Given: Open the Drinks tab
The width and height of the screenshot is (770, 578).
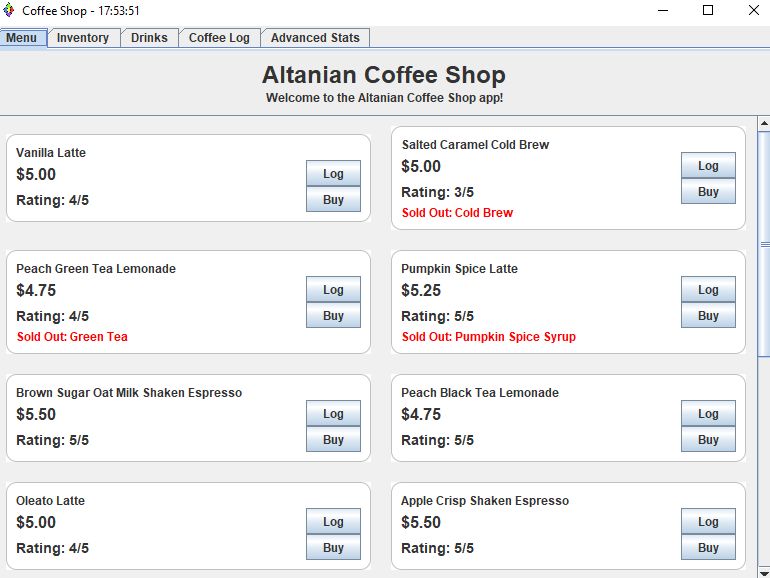Looking at the screenshot, I should click(149, 38).
